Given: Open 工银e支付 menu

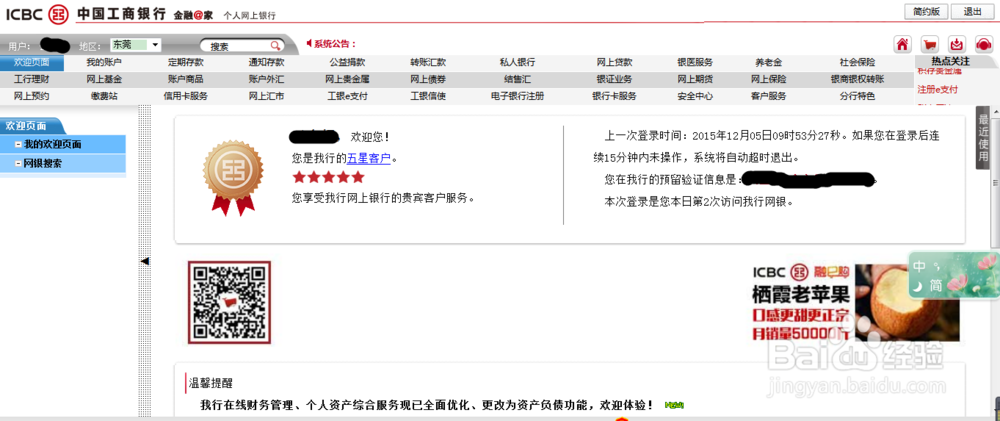Looking at the screenshot, I should pyautogui.click(x=348, y=96).
